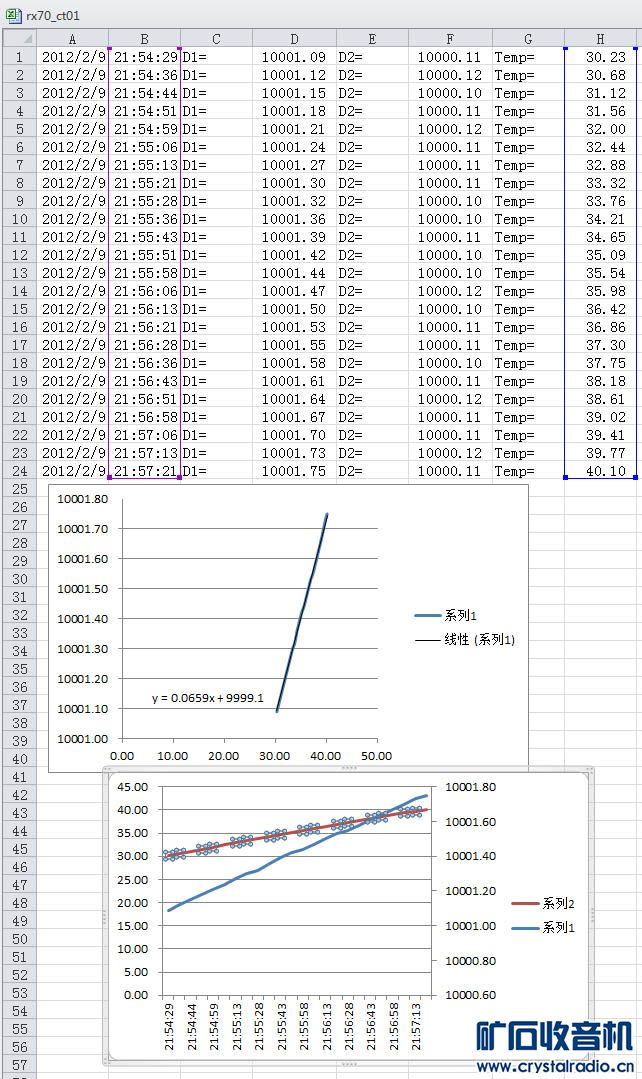642x1079 pixels.
Task: Select column A header
Action: [x=73, y=39]
